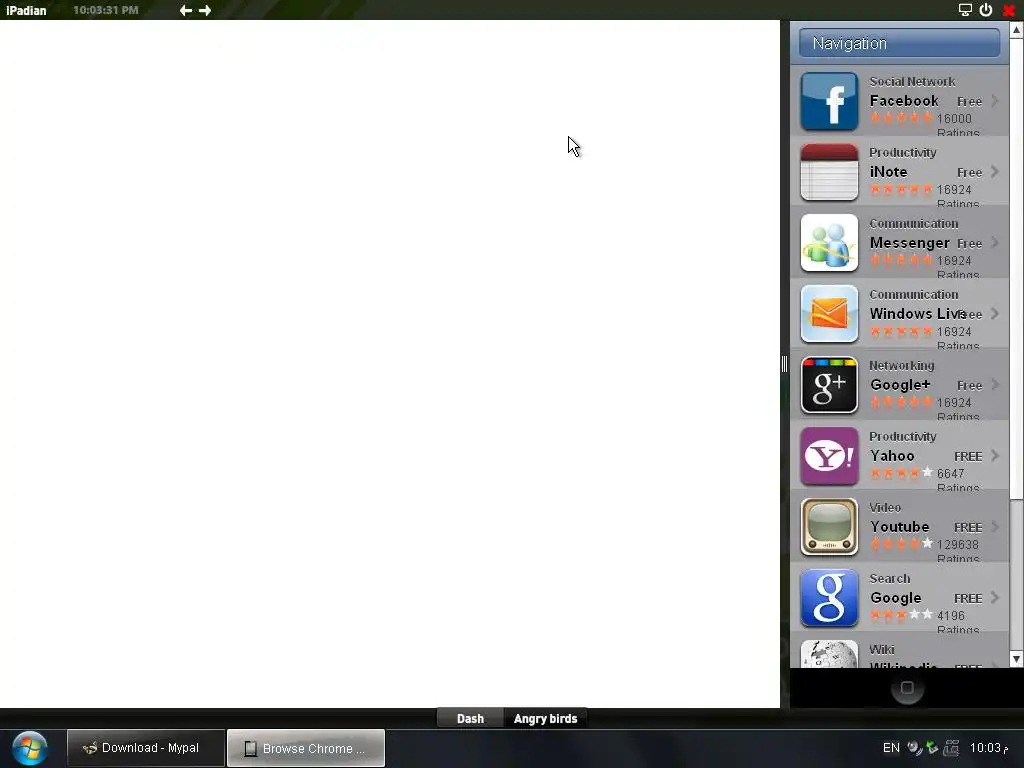Click the Yahoo star rating

(901, 473)
